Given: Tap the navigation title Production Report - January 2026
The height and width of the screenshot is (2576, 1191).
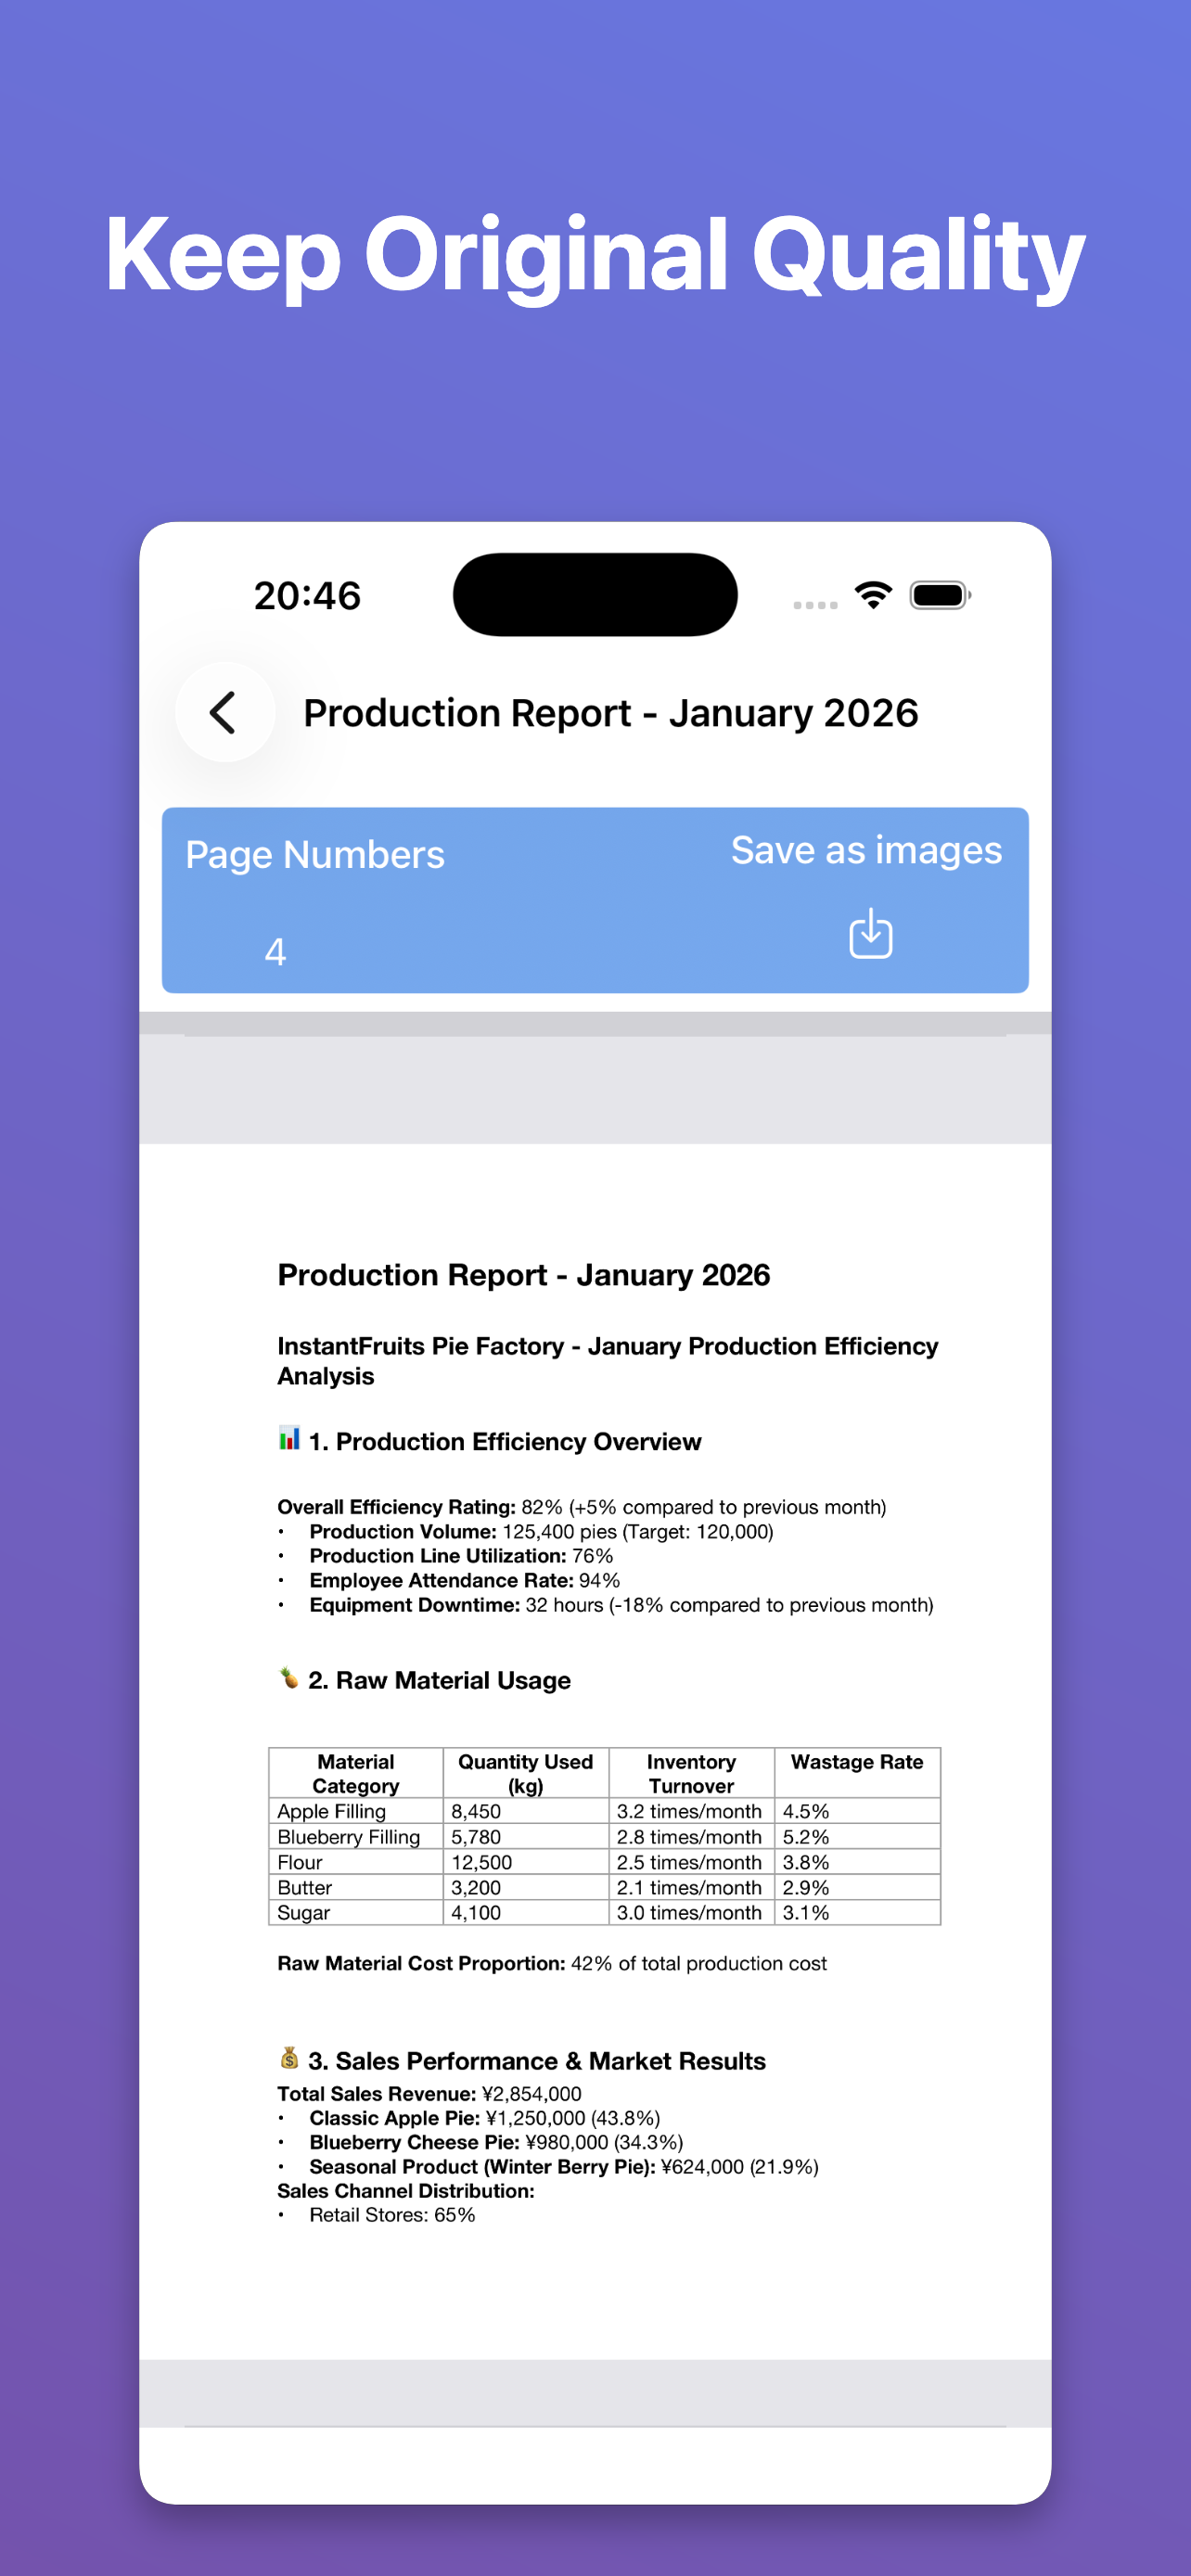Looking at the screenshot, I should [611, 713].
